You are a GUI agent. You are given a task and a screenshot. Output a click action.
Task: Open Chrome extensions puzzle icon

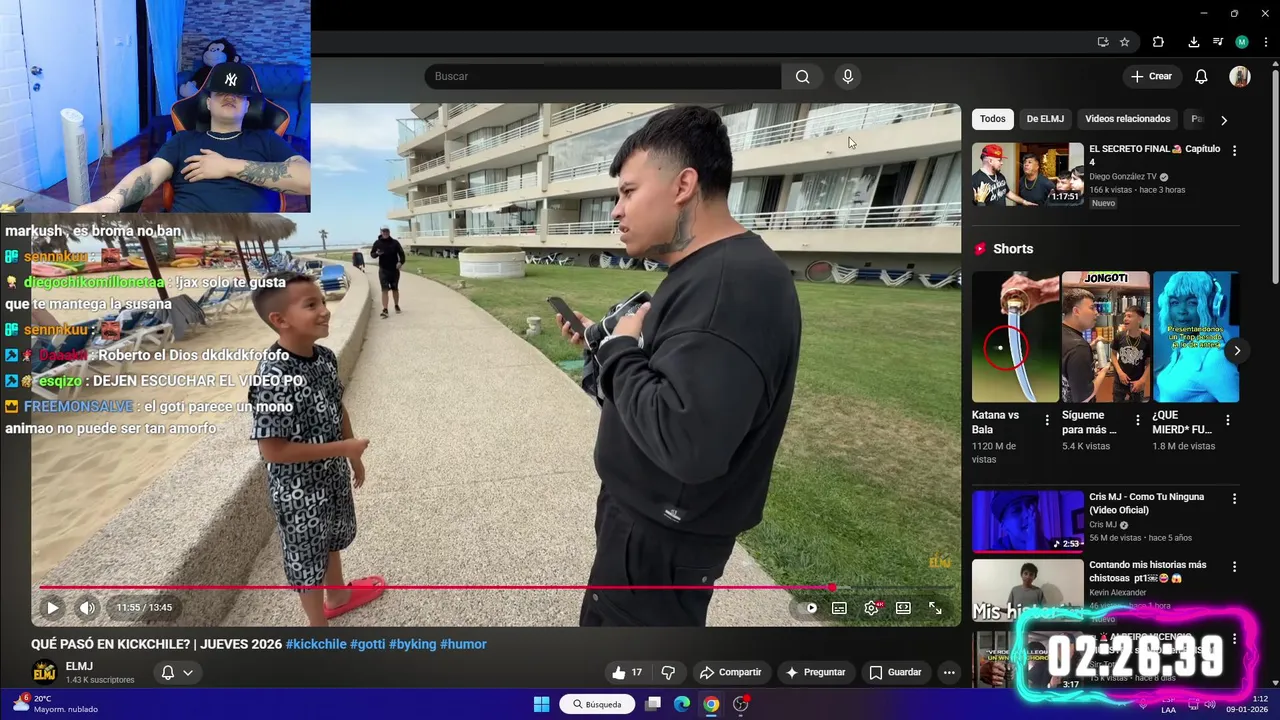click(x=1158, y=42)
